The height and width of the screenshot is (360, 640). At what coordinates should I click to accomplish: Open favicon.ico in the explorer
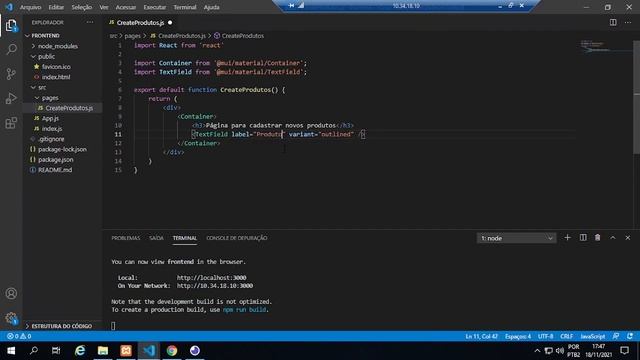click(x=56, y=67)
